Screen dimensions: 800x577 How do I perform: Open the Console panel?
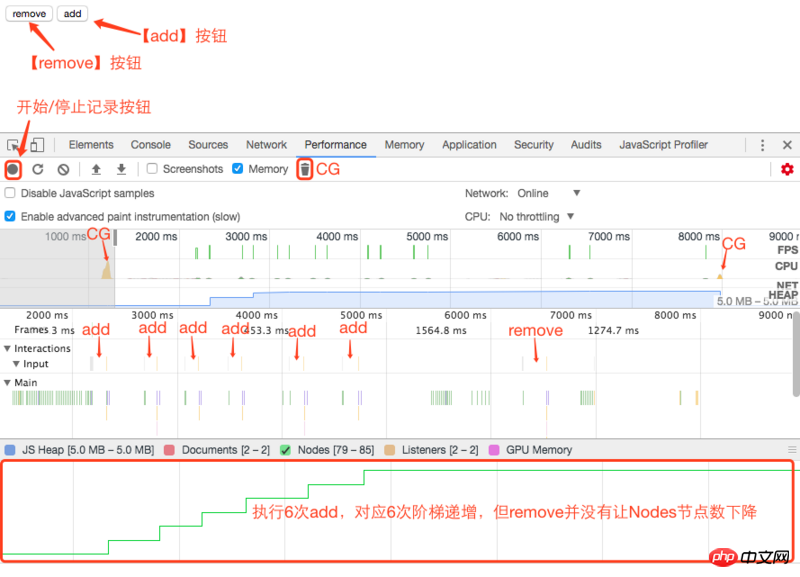(x=150, y=144)
